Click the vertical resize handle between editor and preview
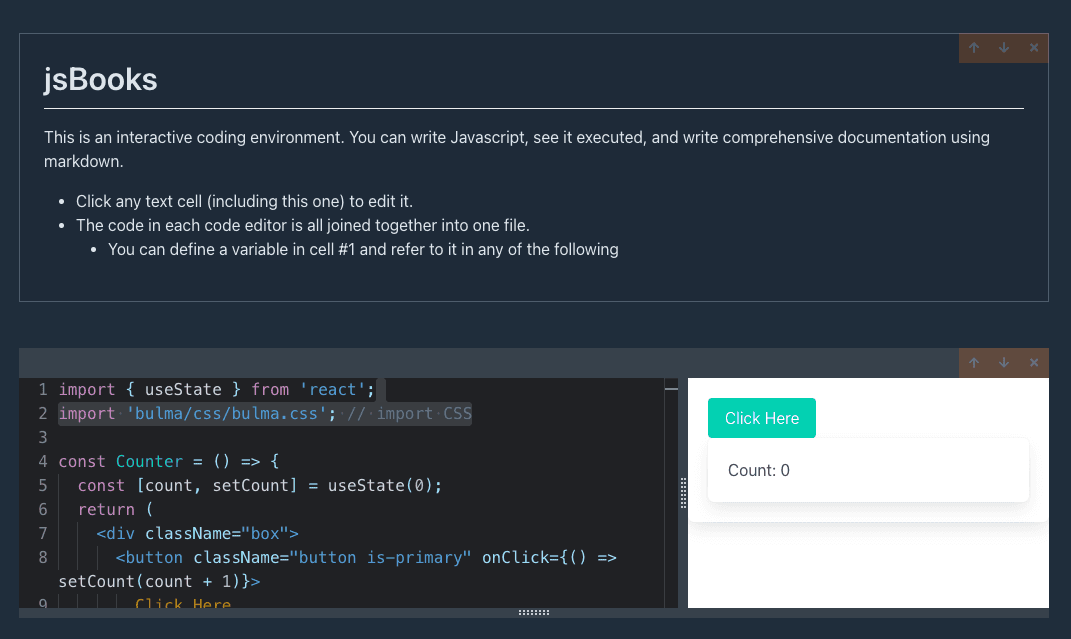 [683, 493]
